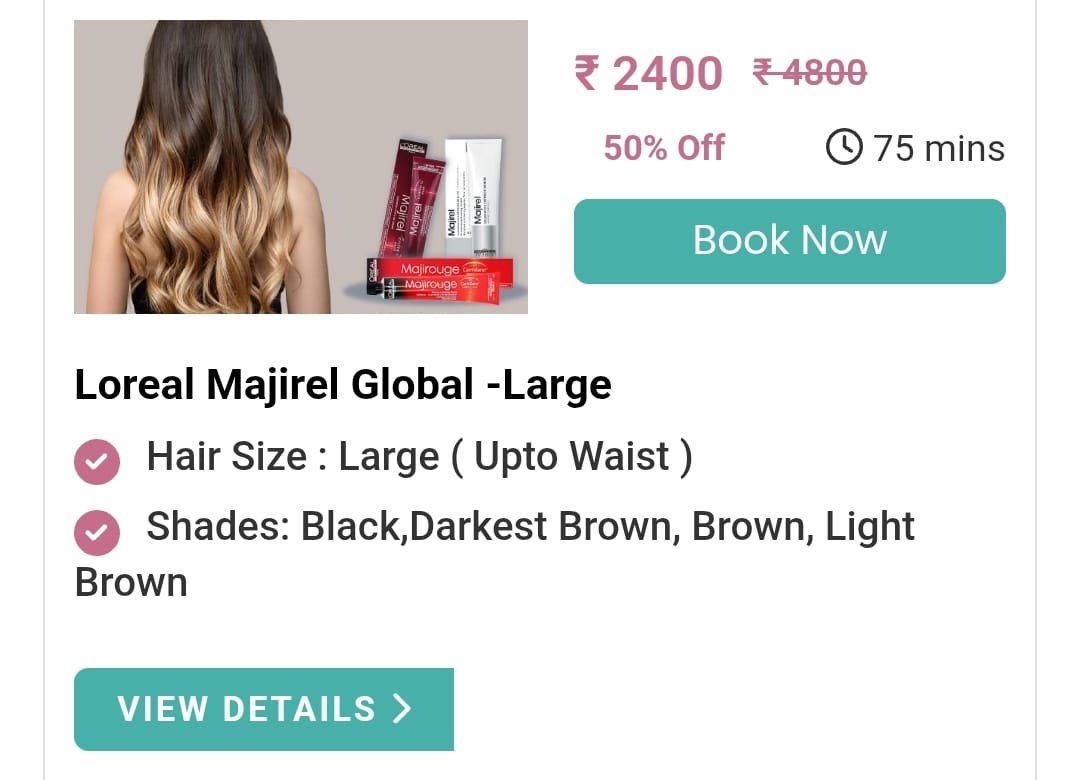The width and height of the screenshot is (1080, 780).
Task: Select the Shades Black, Darkest Brown line
Action: 530,526
